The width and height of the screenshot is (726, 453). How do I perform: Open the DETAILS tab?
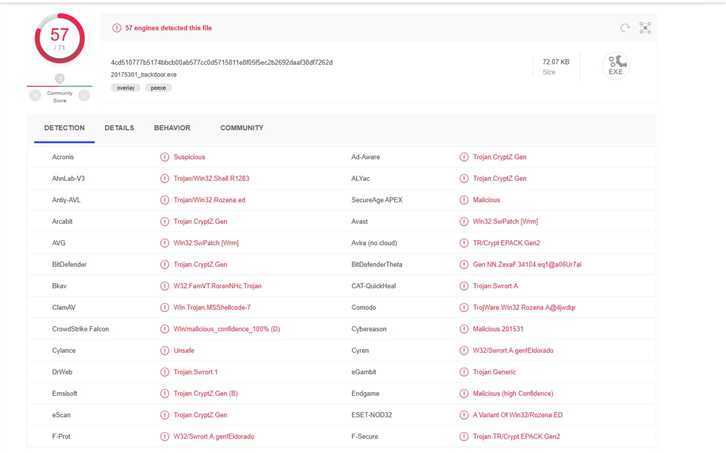(x=119, y=128)
